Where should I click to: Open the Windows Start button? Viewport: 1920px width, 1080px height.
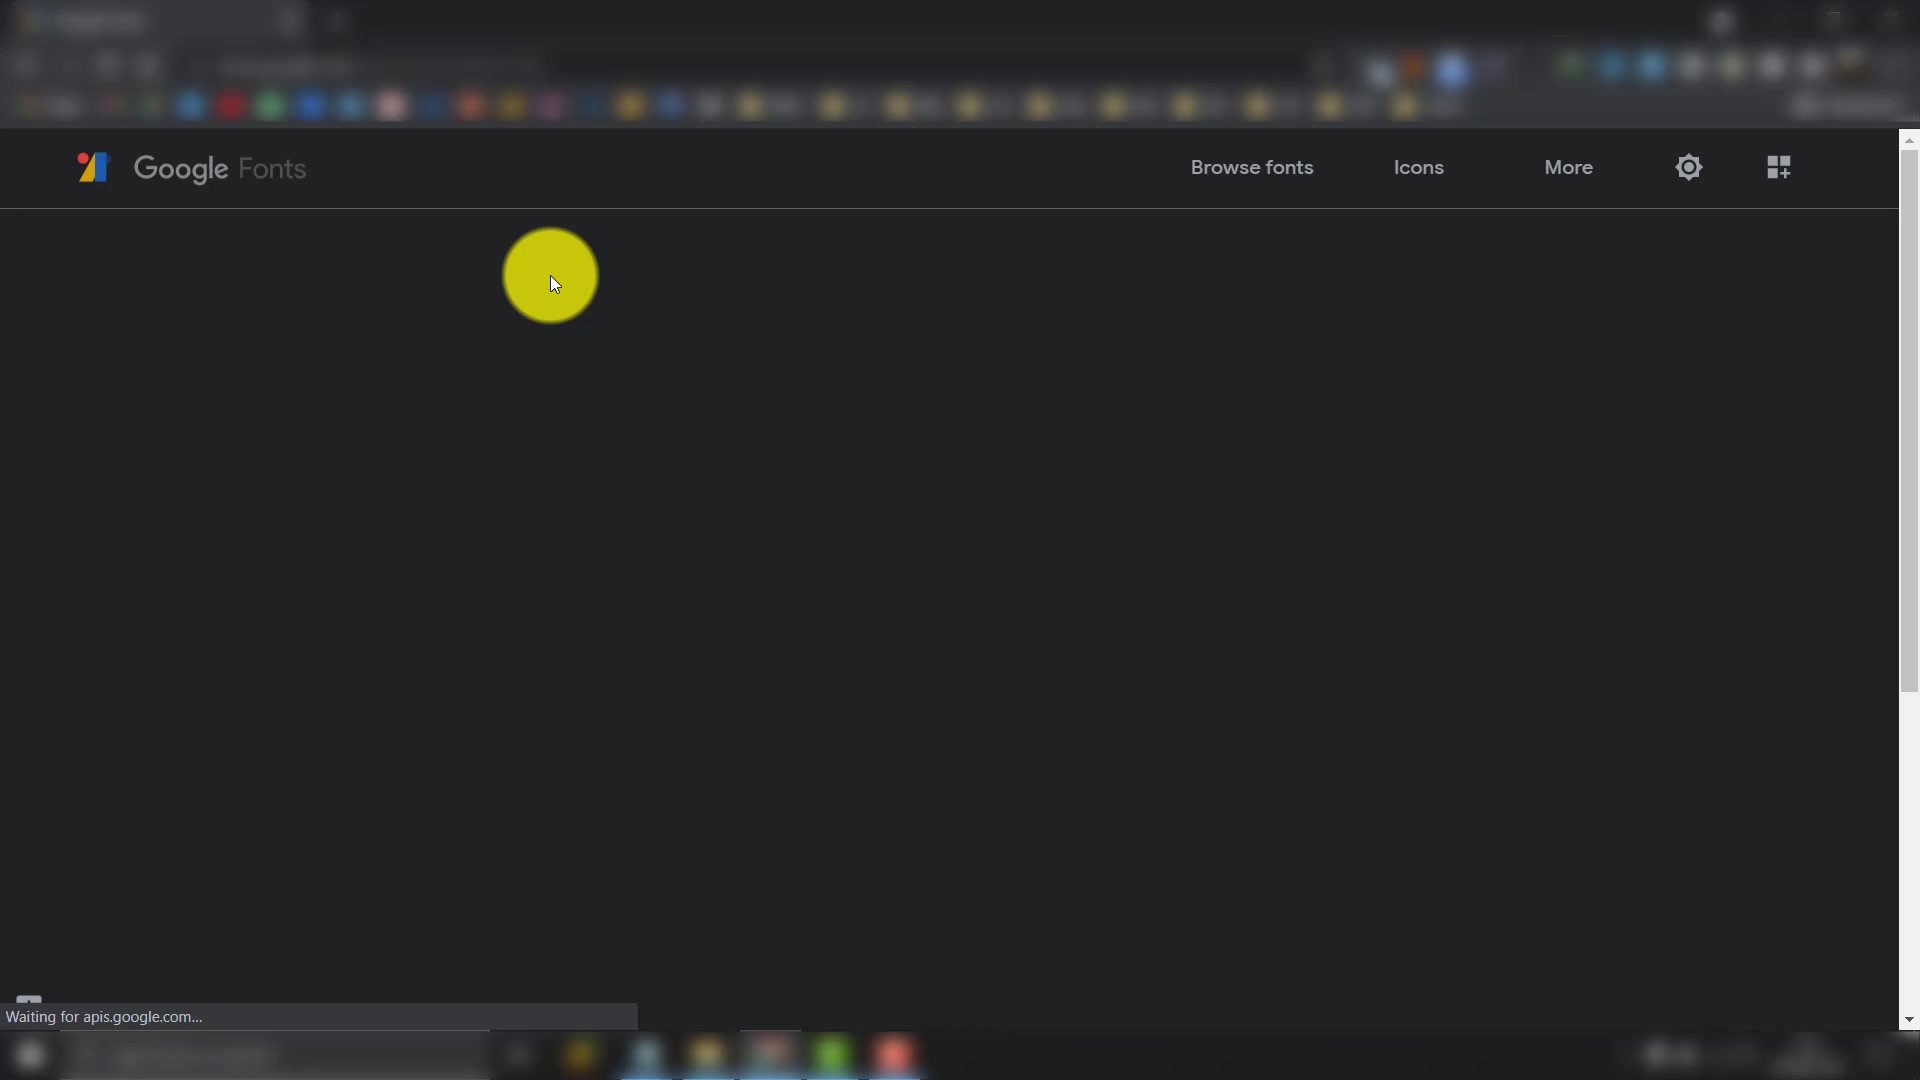click(30, 1055)
